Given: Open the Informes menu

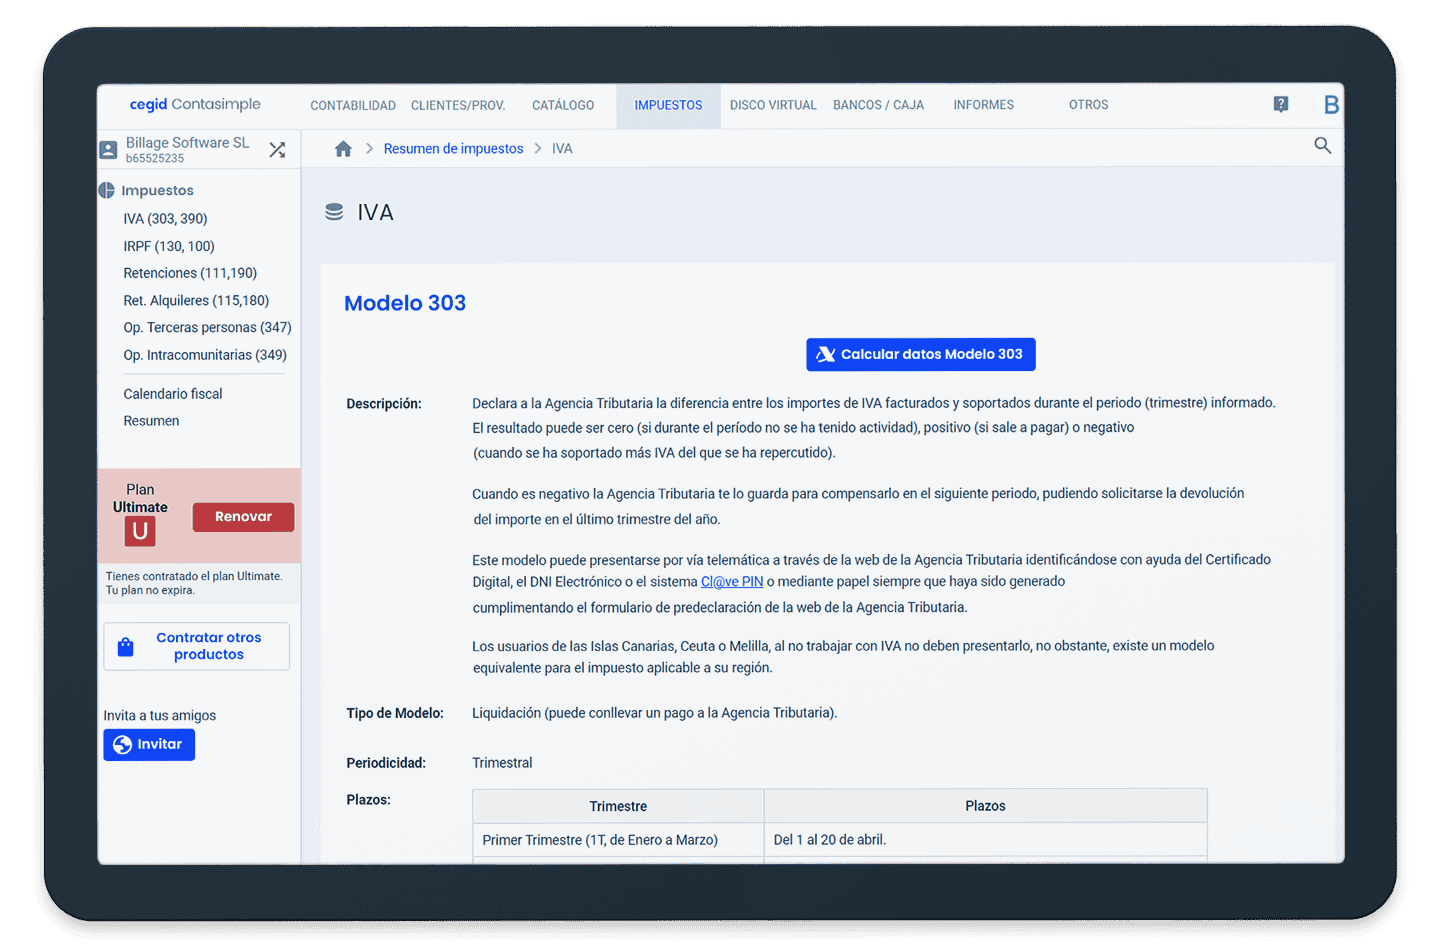Looking at the screenshot, I should [983, 105].
